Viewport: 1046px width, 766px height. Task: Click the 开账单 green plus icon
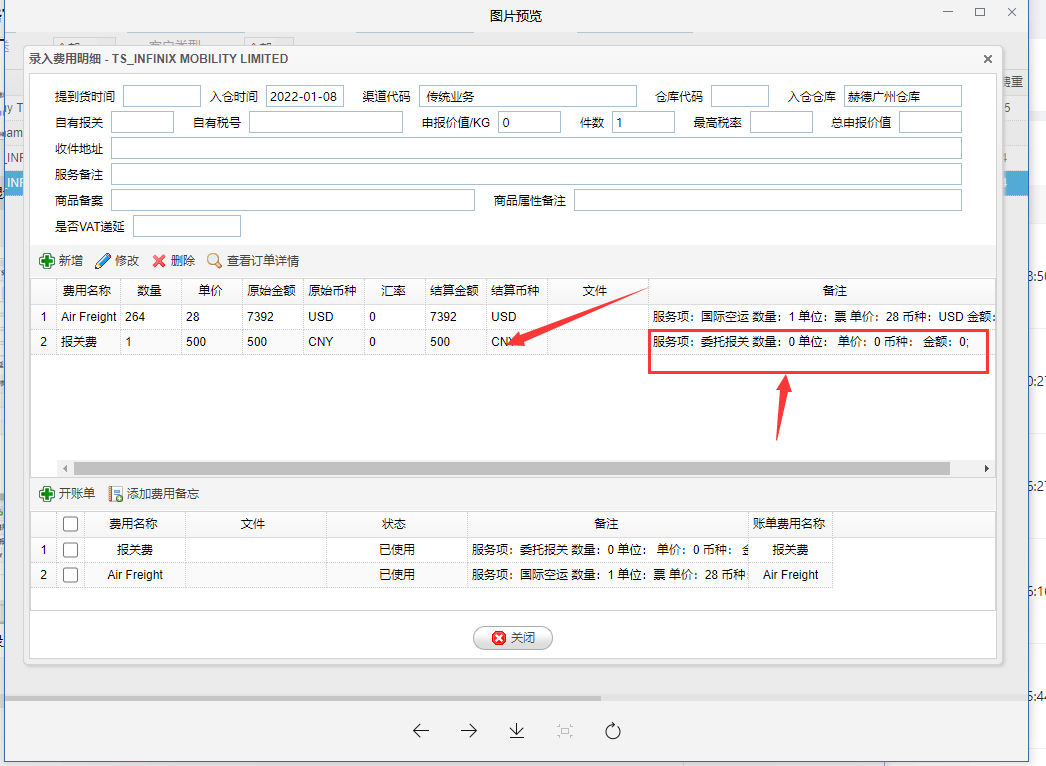click(x=46, y=494)
